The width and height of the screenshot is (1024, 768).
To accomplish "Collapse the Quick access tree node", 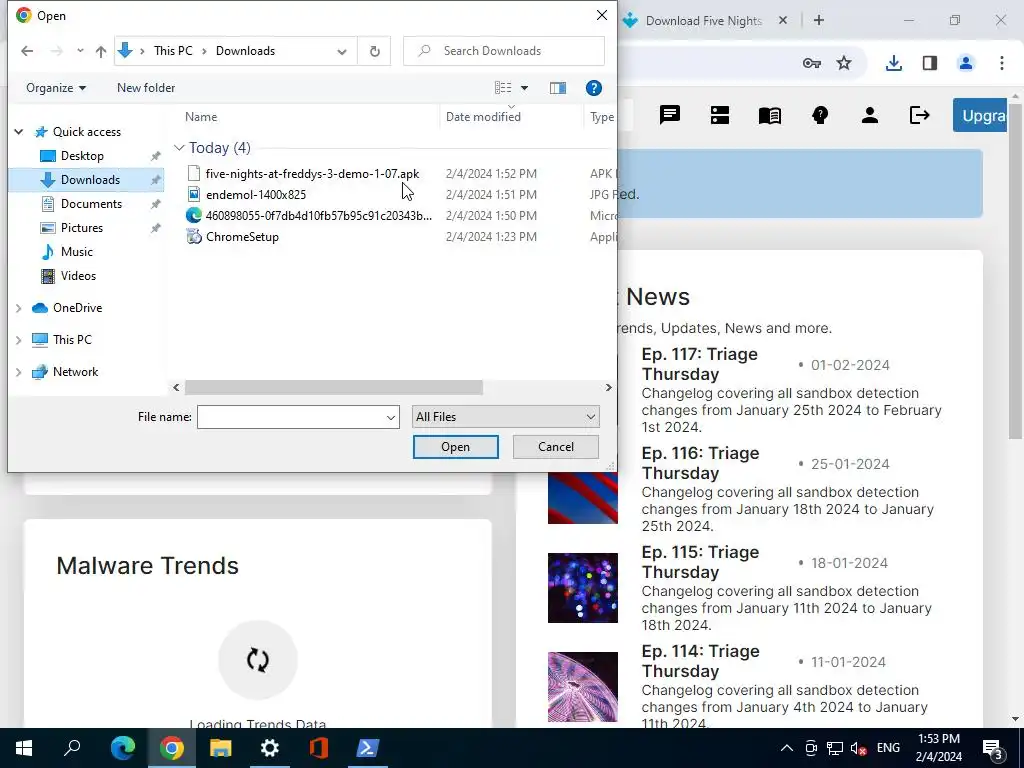I will [19, 132].
